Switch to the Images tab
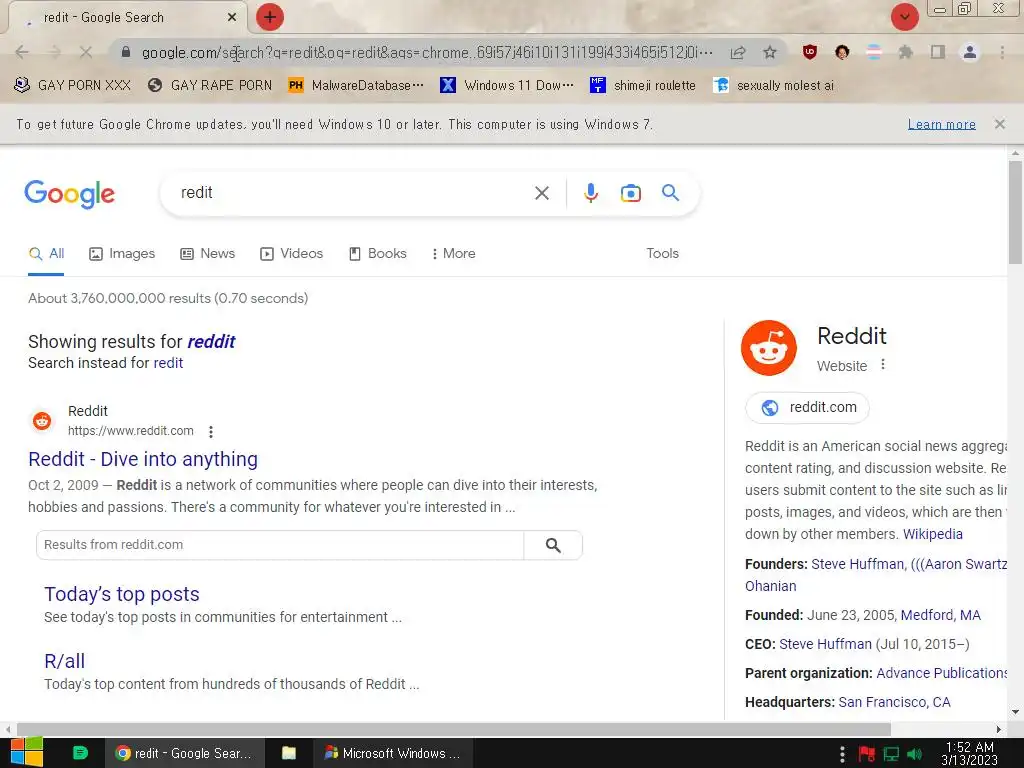This screenshot has width=1024, height=768. coord(122,253)
